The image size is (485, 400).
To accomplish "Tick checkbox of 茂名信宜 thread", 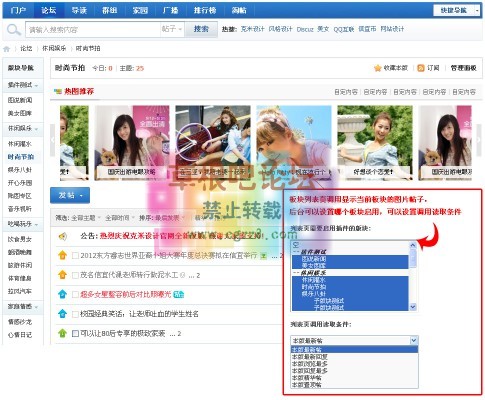I will [75, 275].
